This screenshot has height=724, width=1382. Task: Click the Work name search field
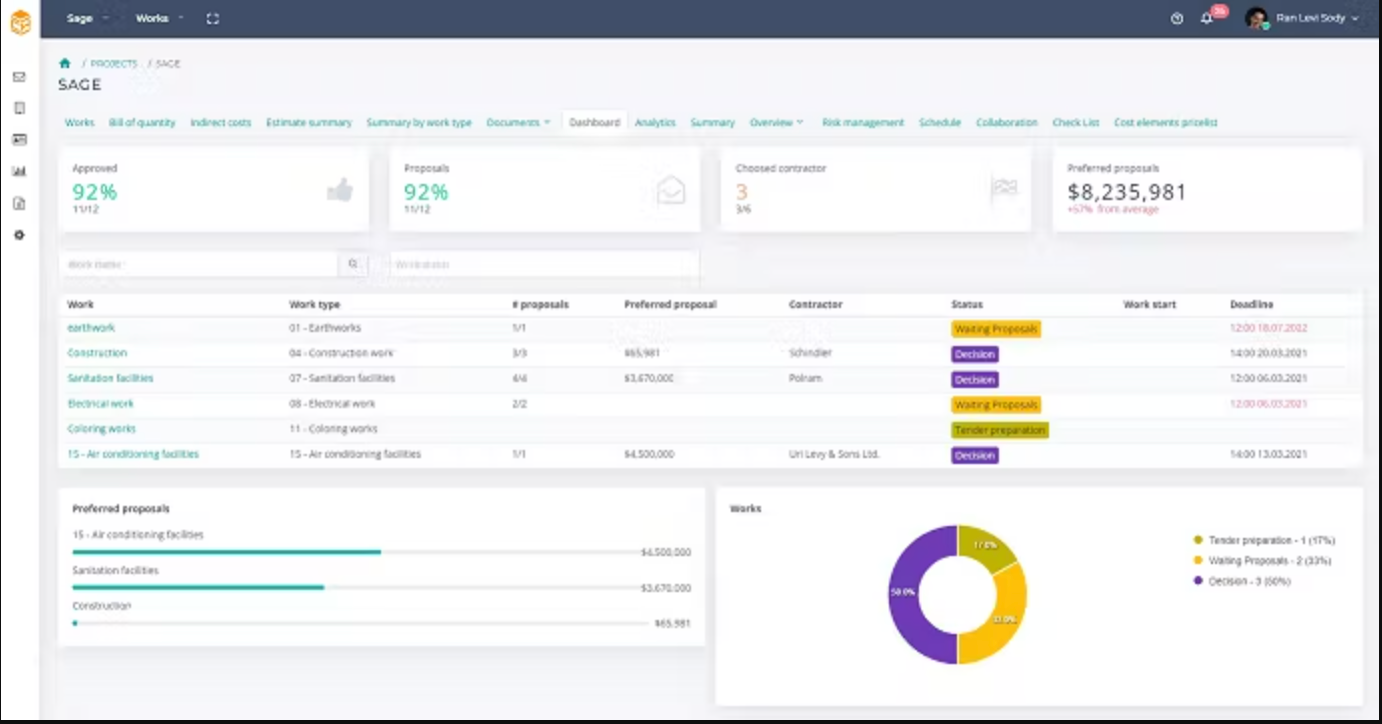[x=198, y=264]
